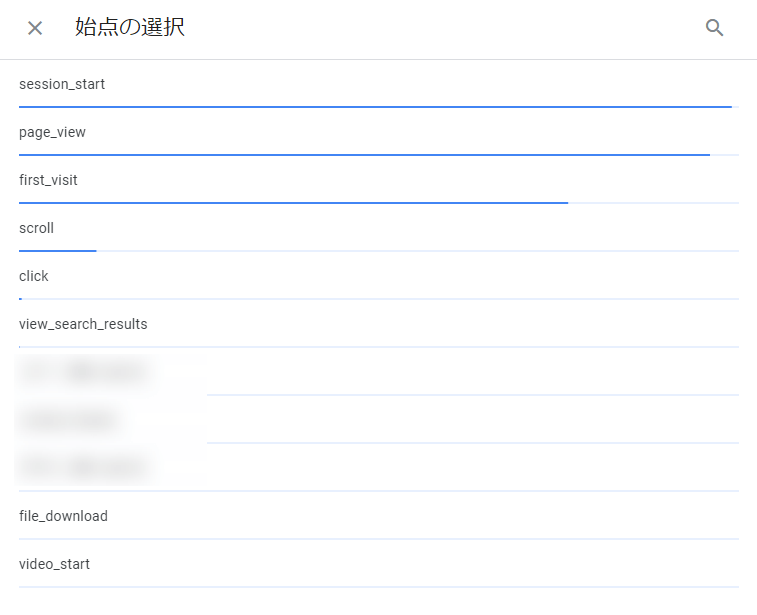Select the first_visit event row
Viewport: 757px width, 615px height.
click(48, 180)
